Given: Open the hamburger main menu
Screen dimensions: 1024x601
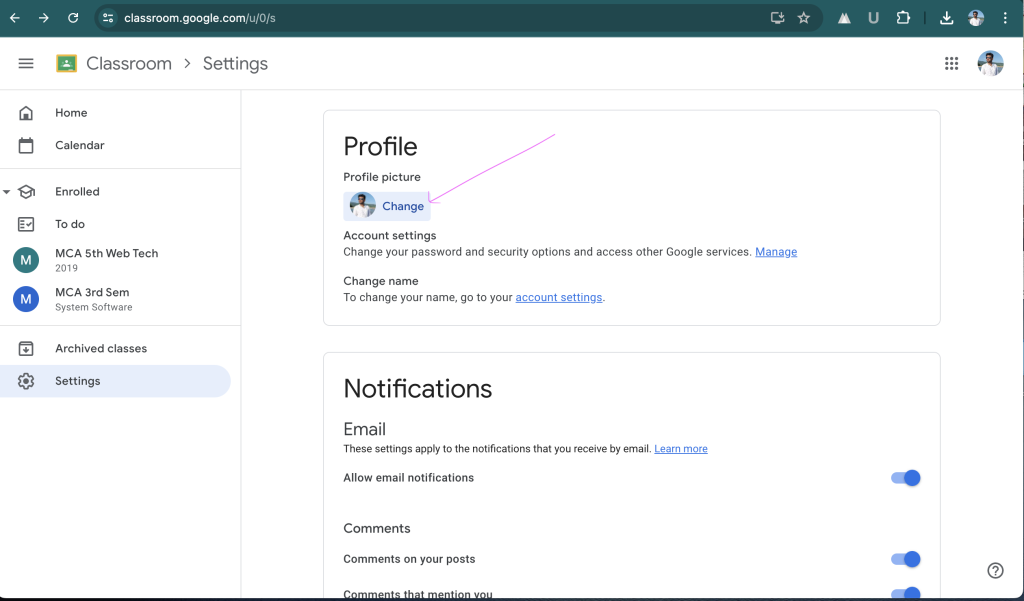Looking at the screenshot, I should pos(26,63).
